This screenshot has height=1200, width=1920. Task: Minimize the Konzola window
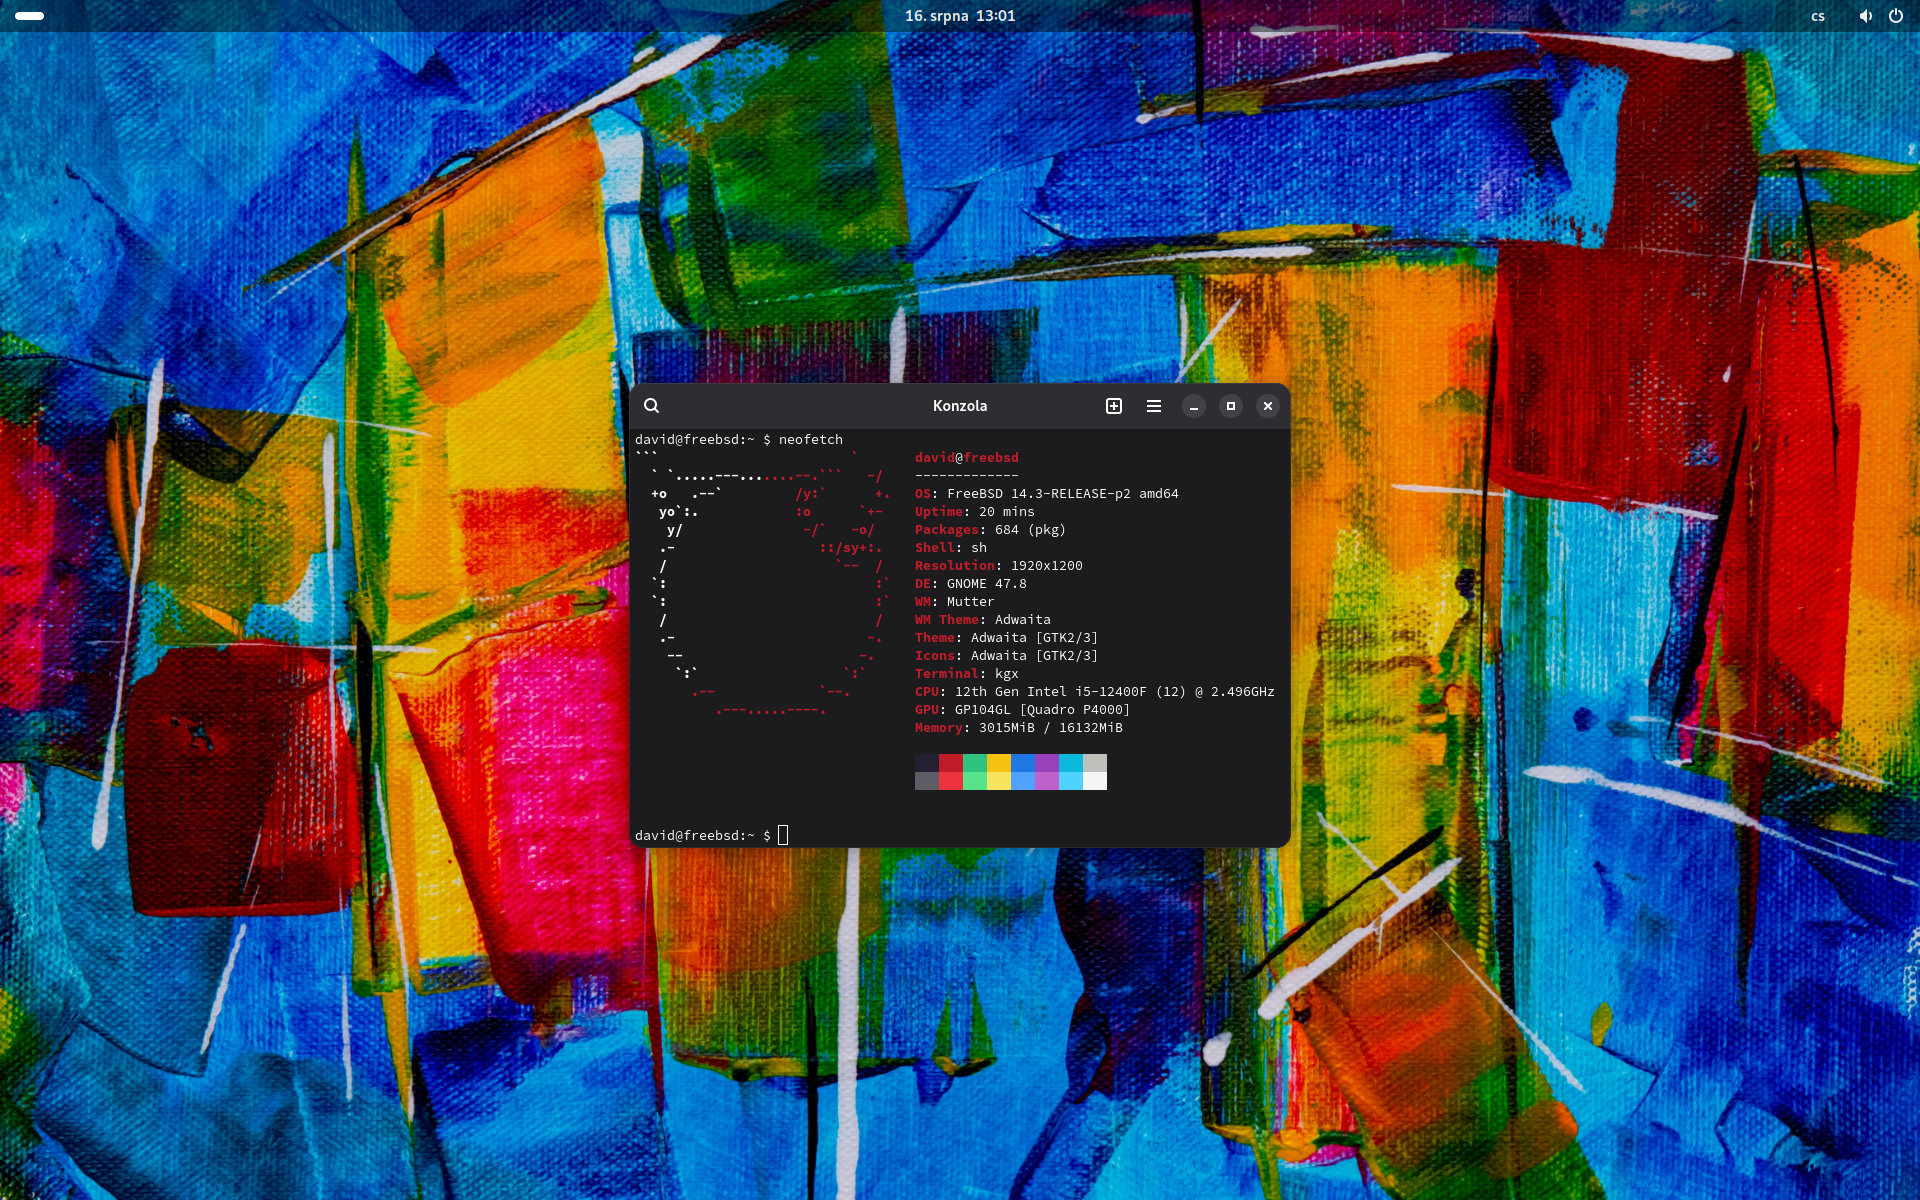[1194, 406]
